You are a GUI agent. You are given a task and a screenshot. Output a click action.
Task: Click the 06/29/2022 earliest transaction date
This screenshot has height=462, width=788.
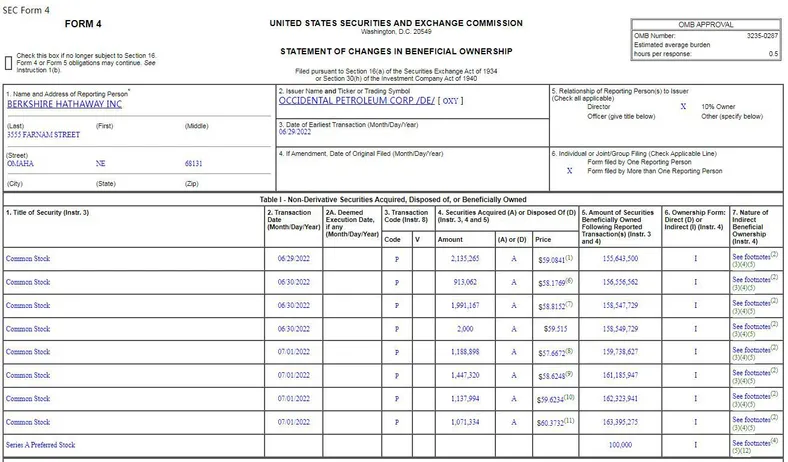click(x=295, y=132)
